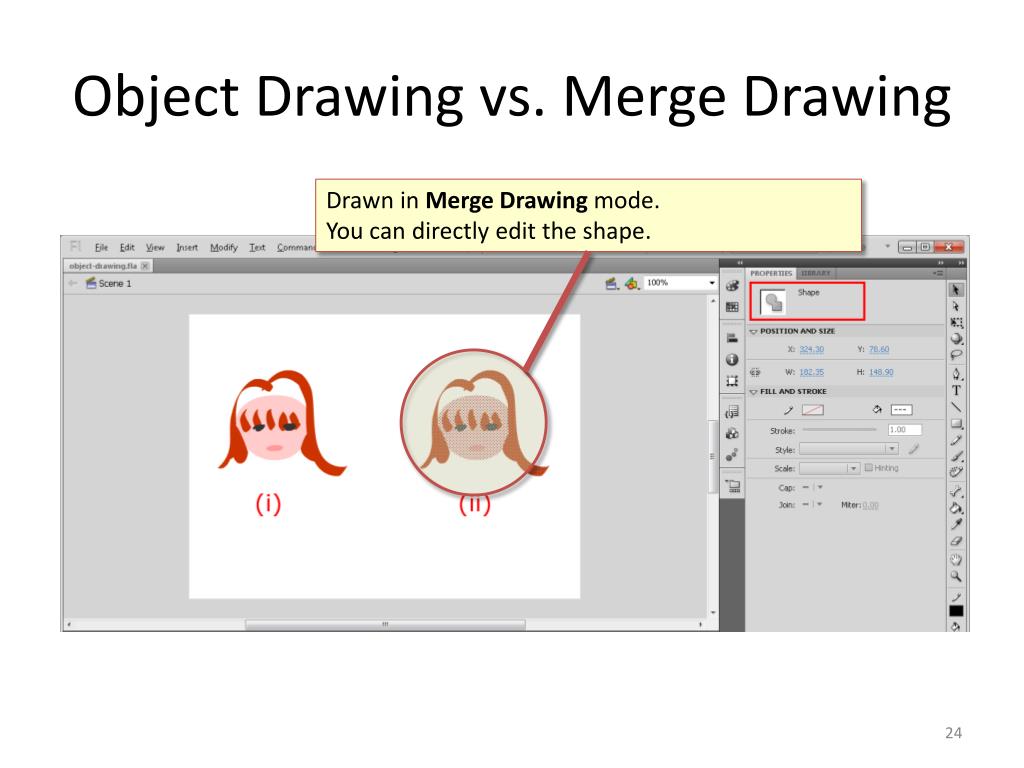1024x768 pixels.
Task: Select the 3D Rotation tool
Action: (x=956, y=338)
